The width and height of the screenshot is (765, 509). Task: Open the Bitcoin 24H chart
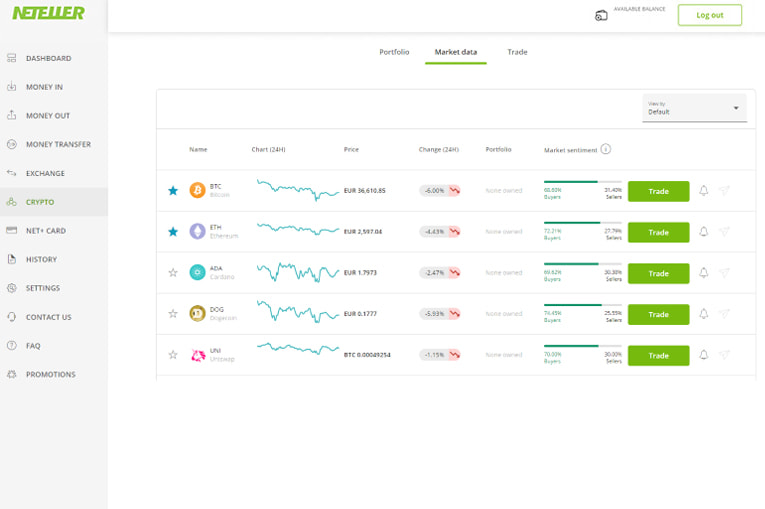298,190
